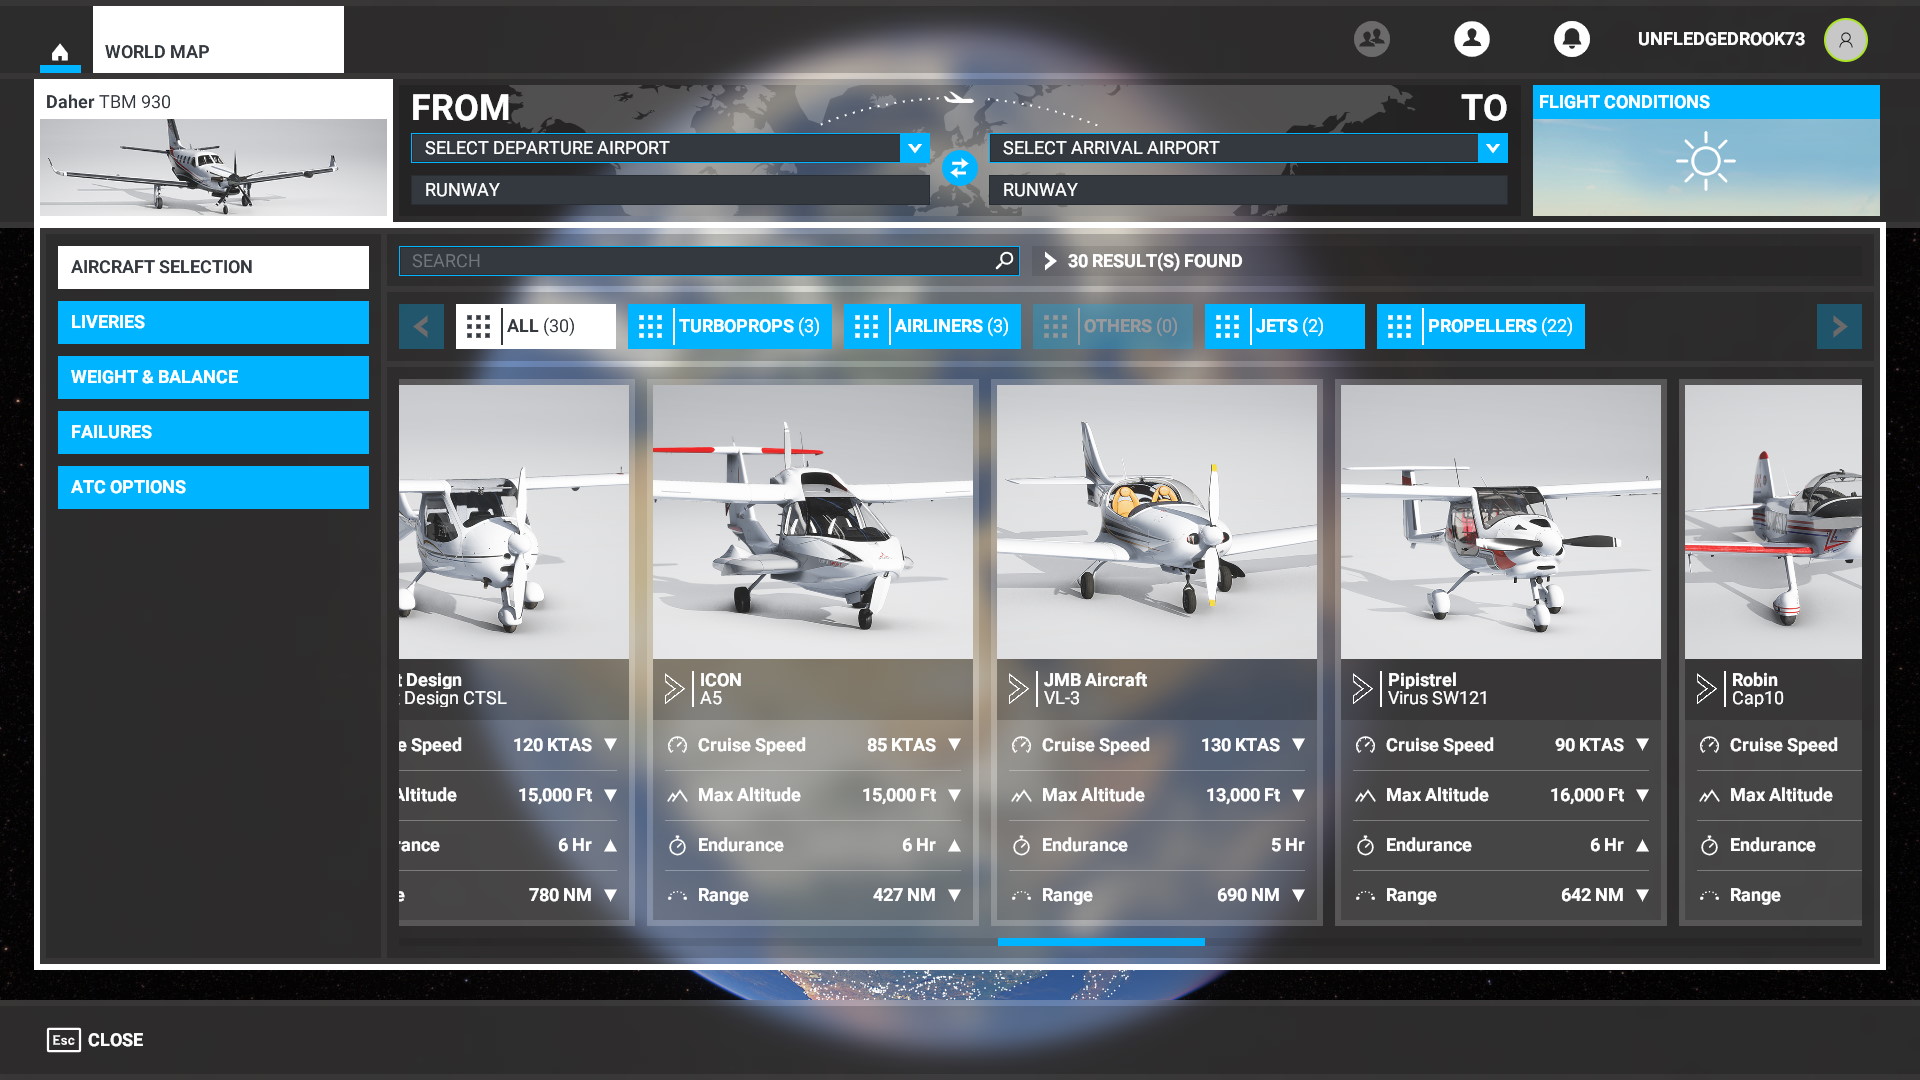Select the Robin Cap10 thumbnail

coord(1773,522)
